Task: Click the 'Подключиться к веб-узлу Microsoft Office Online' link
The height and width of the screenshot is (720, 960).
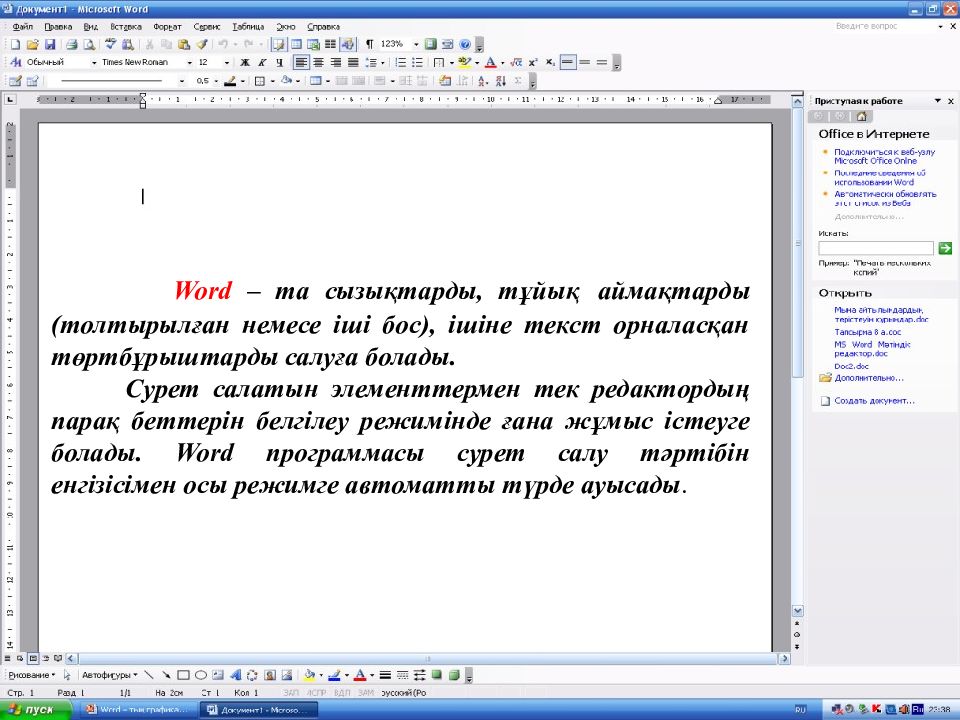Action: 884,156
